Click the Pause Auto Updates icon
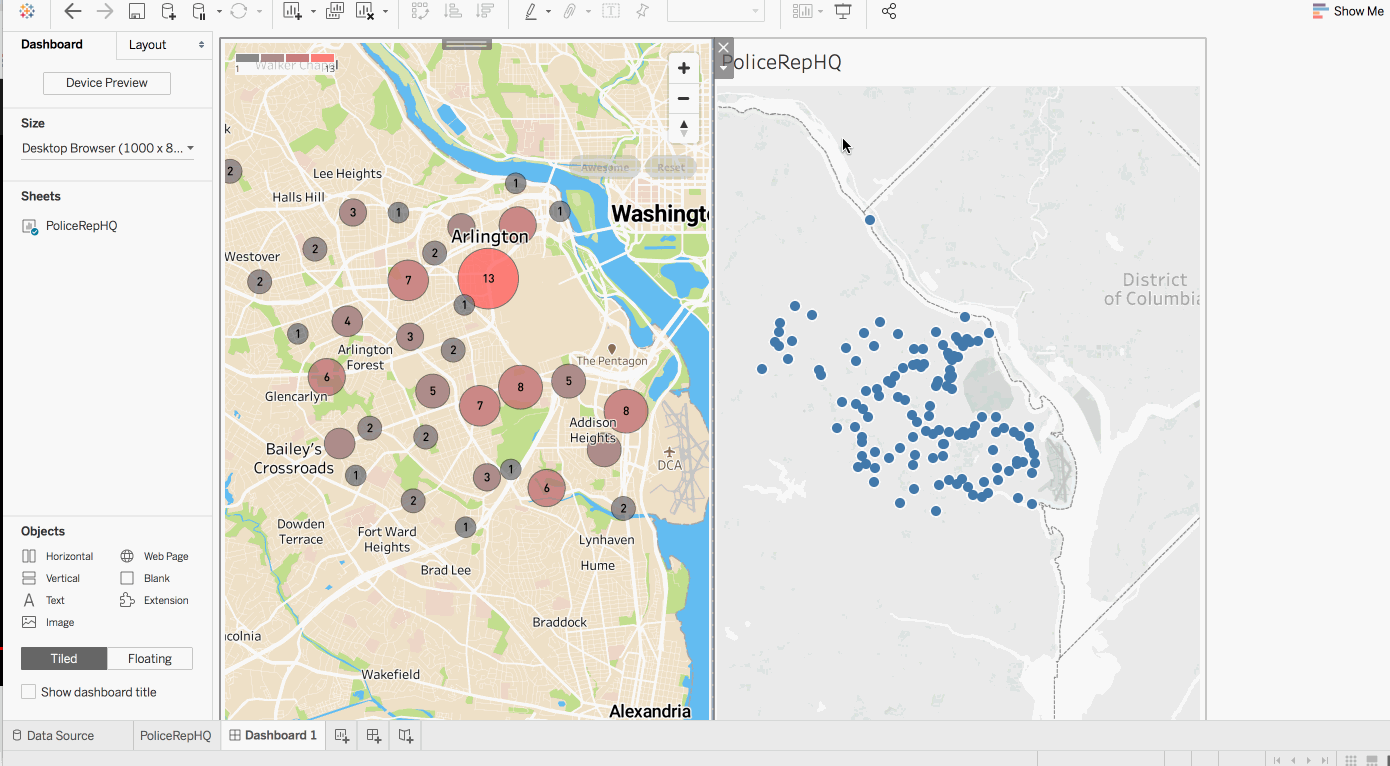 (x=198, y=11)
